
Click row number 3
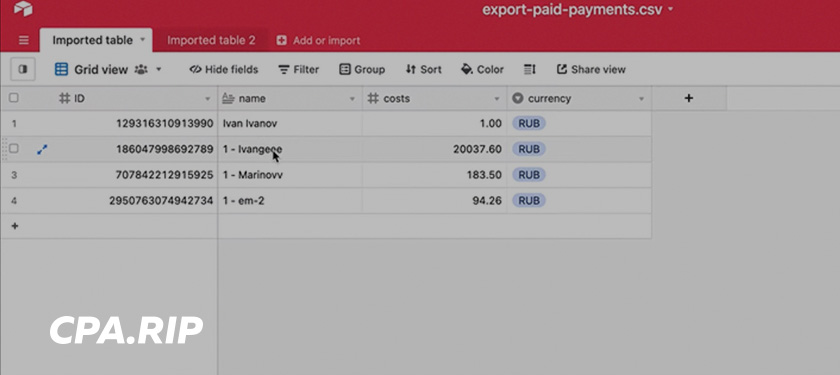[14, 175]
